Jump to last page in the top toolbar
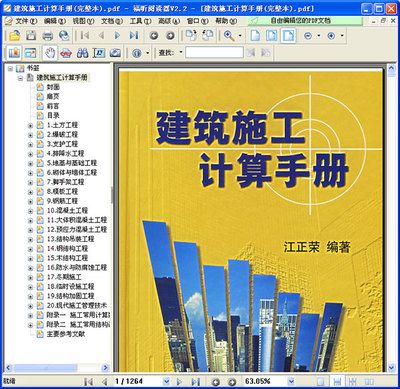 point(134,35)
